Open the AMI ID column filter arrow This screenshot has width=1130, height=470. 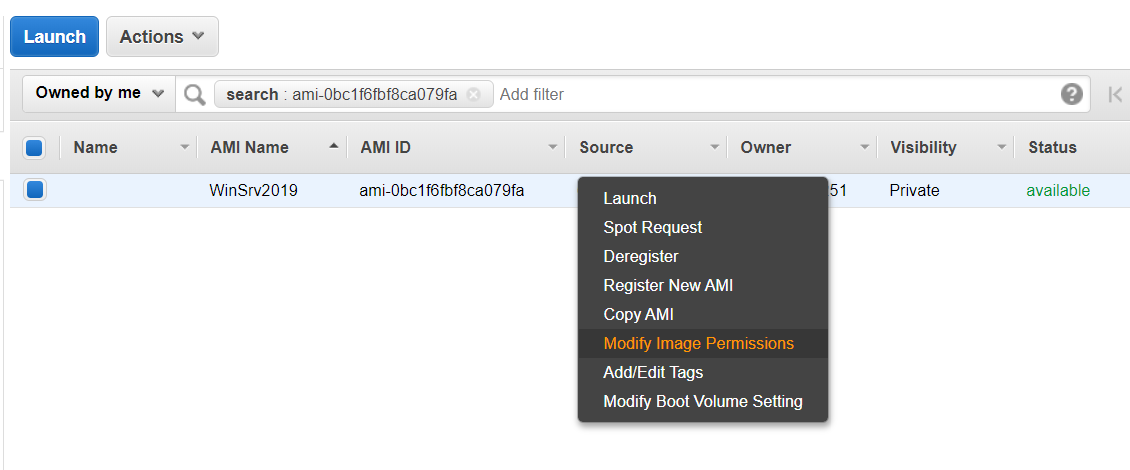552,148
